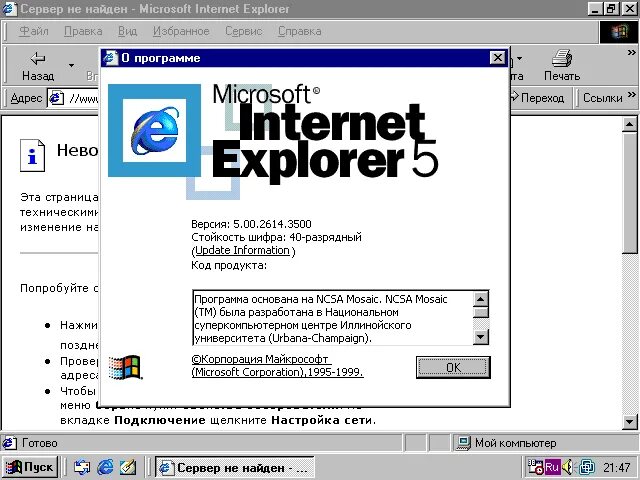Click the main page vertical scrollbar thumb

coord(629,193)
